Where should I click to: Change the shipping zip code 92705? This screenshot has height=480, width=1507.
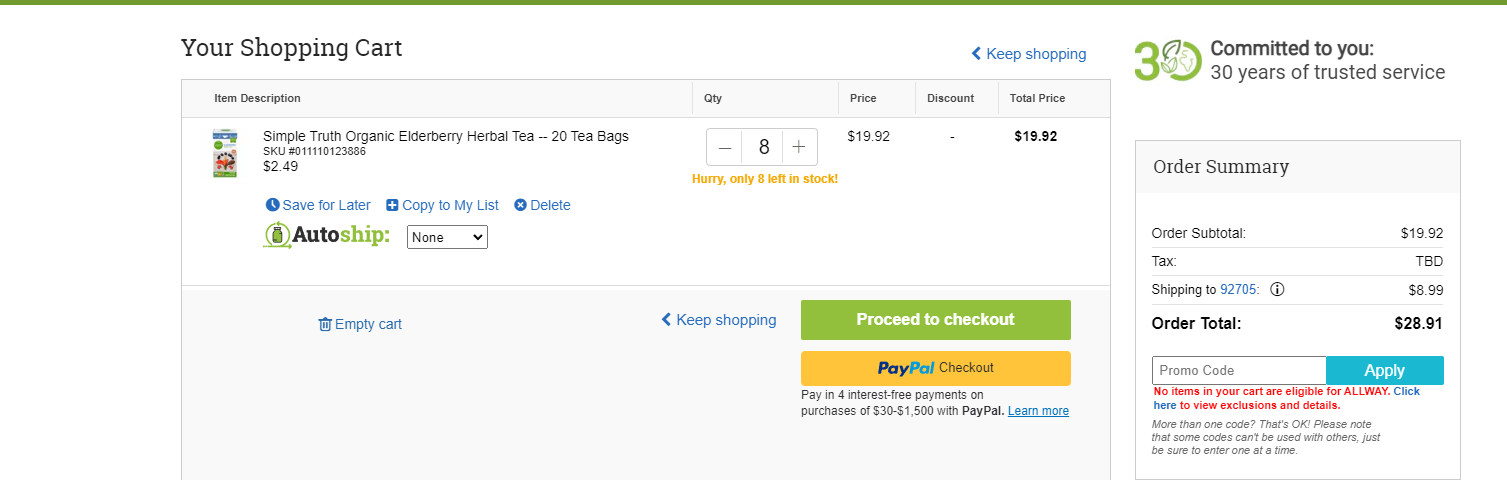click(1239, 290)
